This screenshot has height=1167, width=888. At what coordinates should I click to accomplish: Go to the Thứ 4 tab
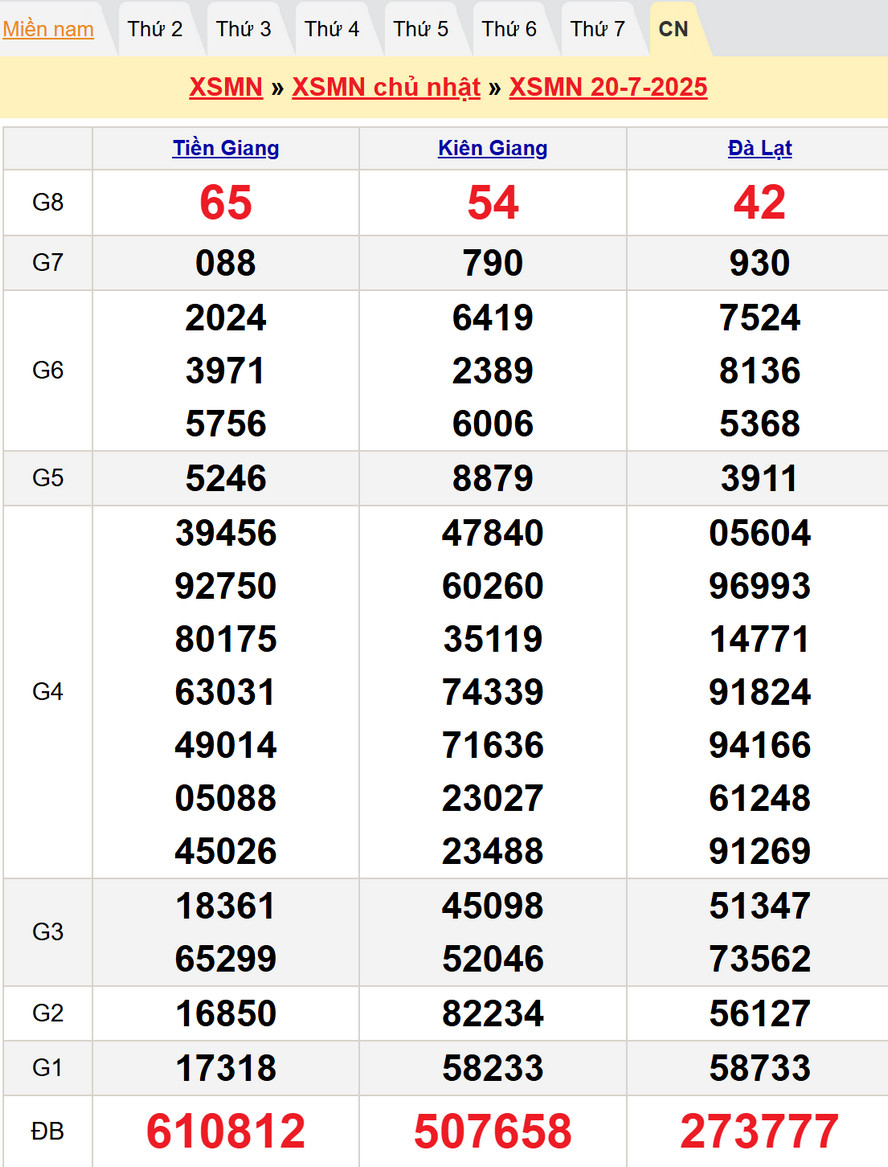pos(332,29)
